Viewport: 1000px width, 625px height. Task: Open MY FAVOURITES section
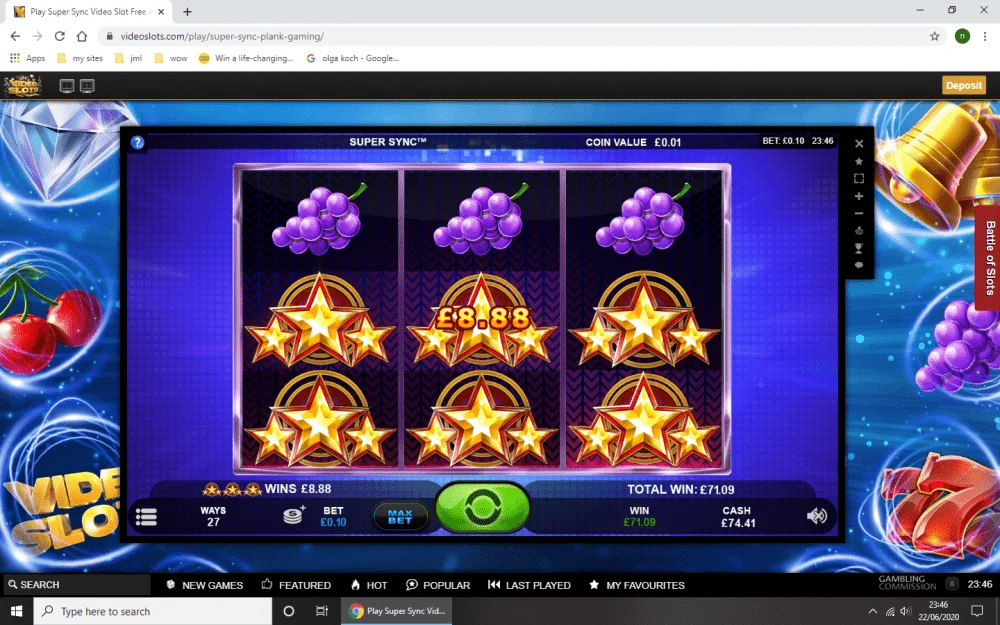[636, 585]
